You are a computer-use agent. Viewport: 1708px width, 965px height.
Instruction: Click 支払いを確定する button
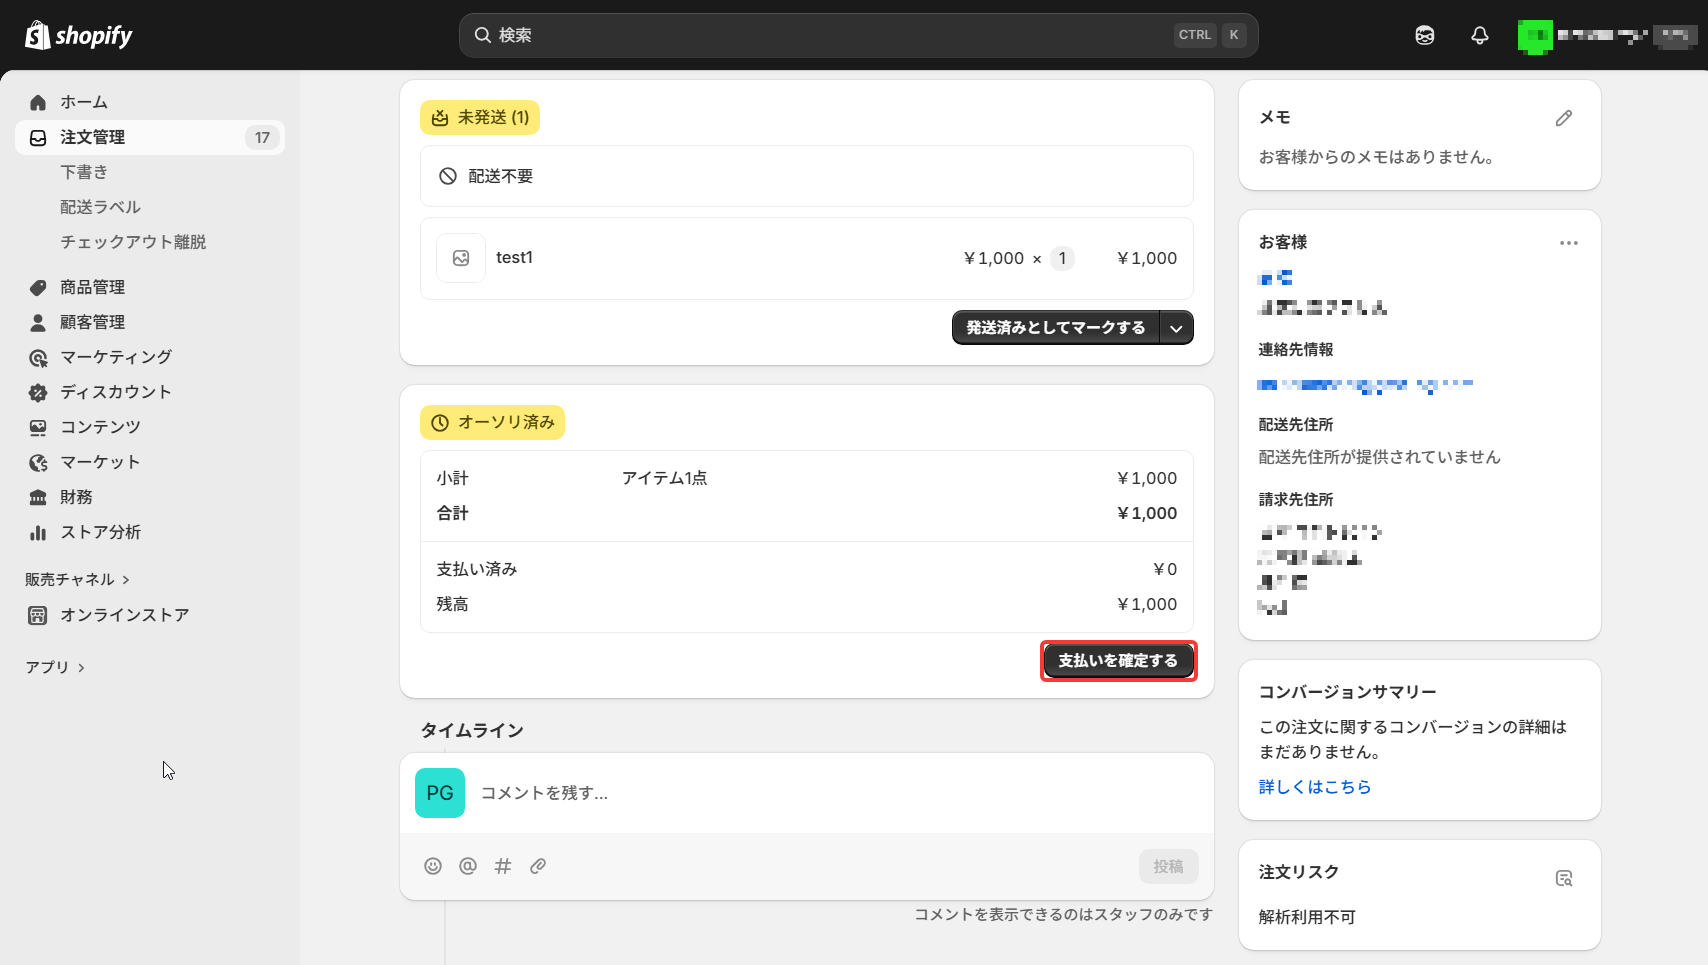point(1118,661)
